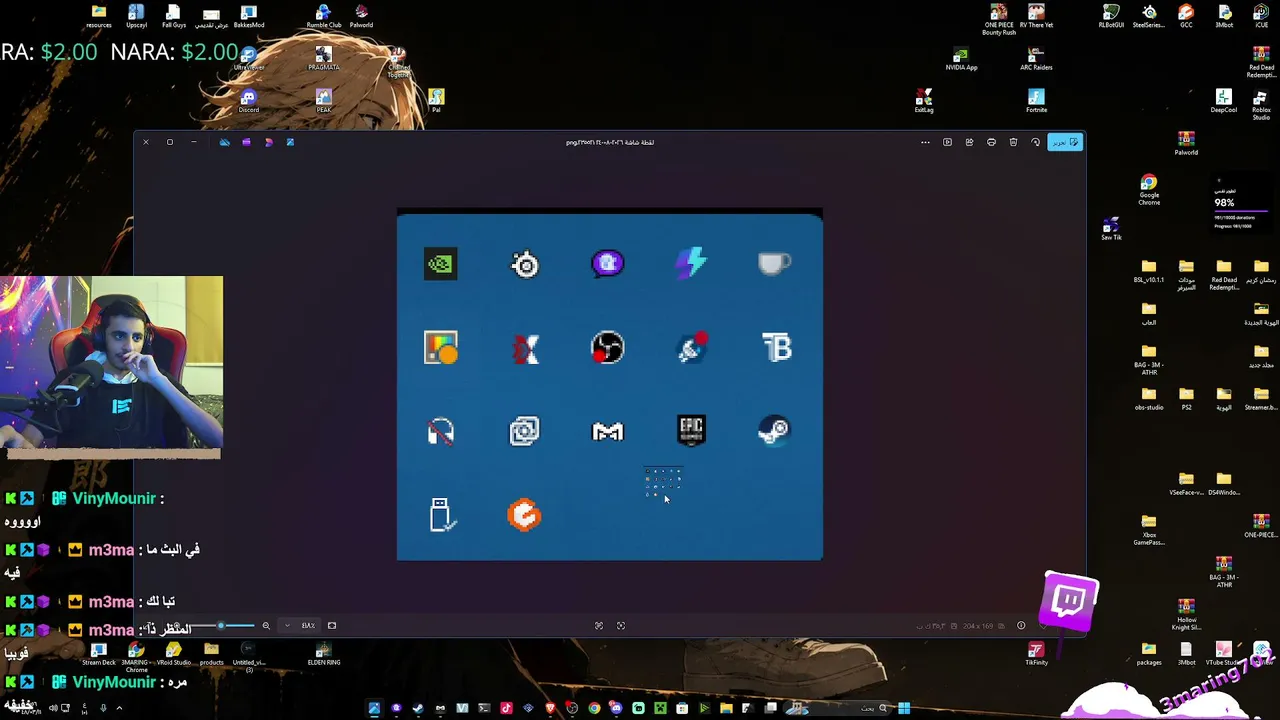Open the ARC Raiders desktop shortcut
The image size is (1280, 720).
pos(1036,58)
